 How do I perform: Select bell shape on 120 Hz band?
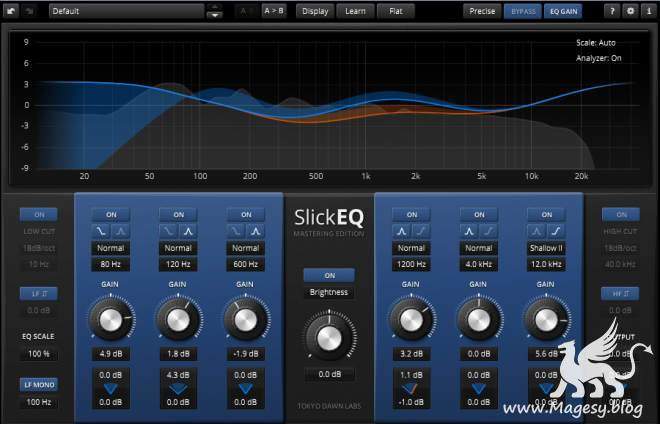[x=188, y=231]
